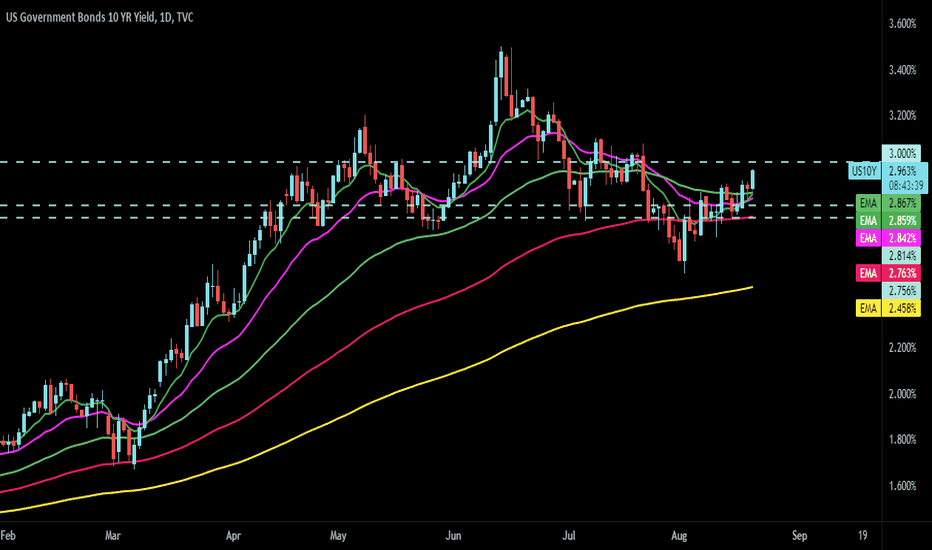This screenshot has height=550, width=932.
Task: Click the Apr label on time axis
Action: click(x=233, y=536)
